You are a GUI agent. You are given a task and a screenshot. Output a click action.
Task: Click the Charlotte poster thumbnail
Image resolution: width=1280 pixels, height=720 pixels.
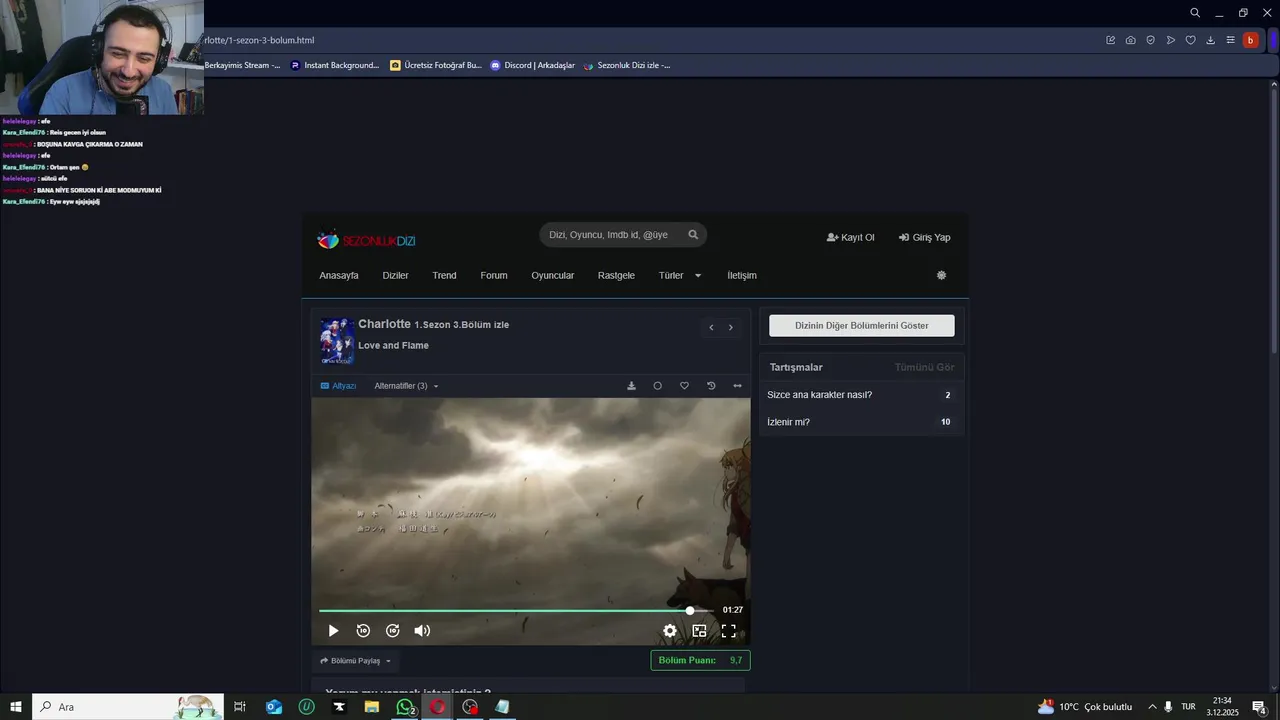coord(337,341)
